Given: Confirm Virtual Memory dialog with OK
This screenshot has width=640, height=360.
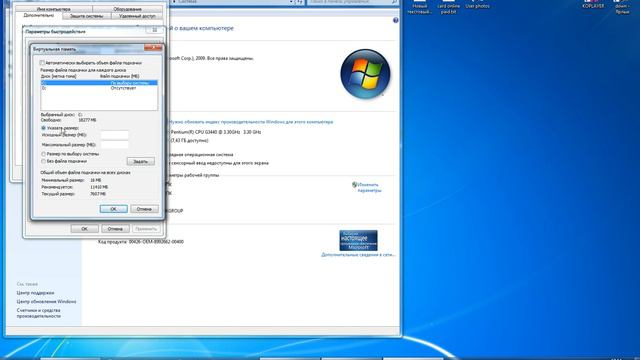Looking at the screenshot, I should 113,209.
